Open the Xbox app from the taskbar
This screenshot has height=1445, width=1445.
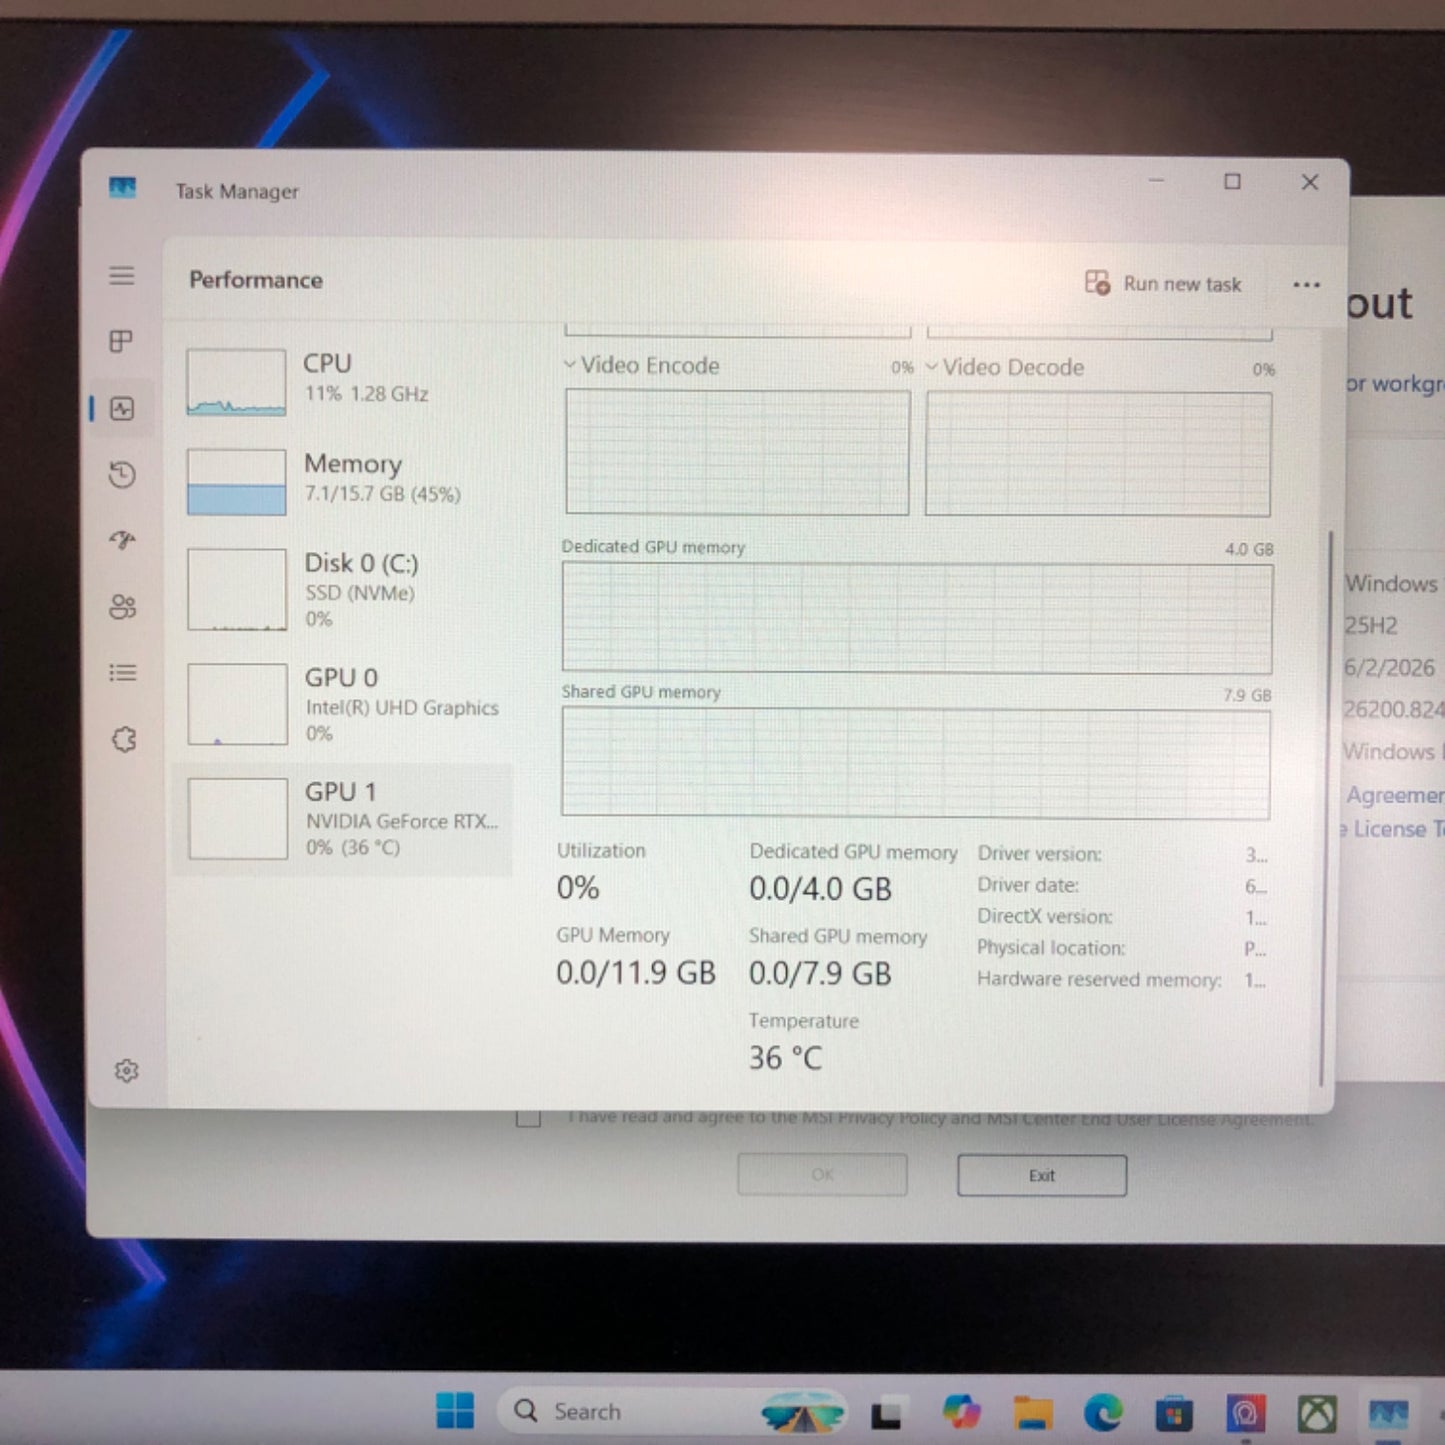1317,1414
